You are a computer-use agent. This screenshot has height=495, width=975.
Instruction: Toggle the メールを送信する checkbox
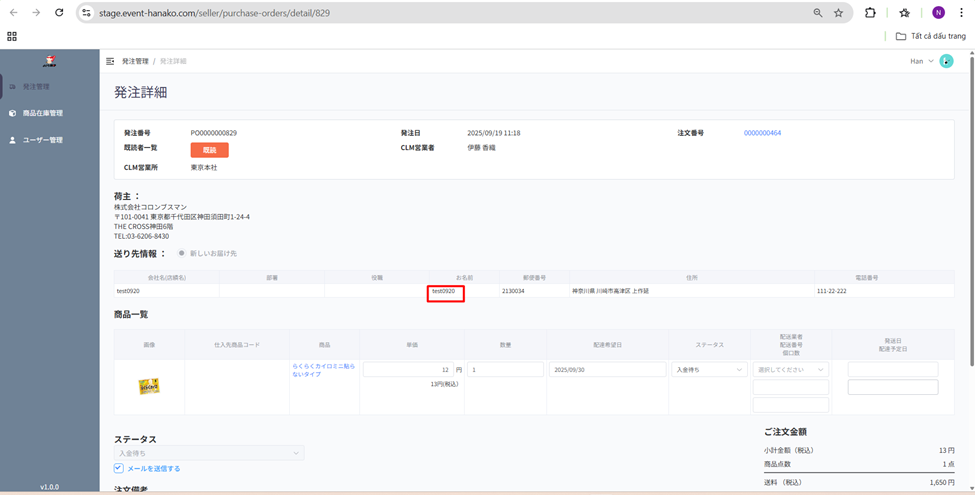click(x=119, y=468)
